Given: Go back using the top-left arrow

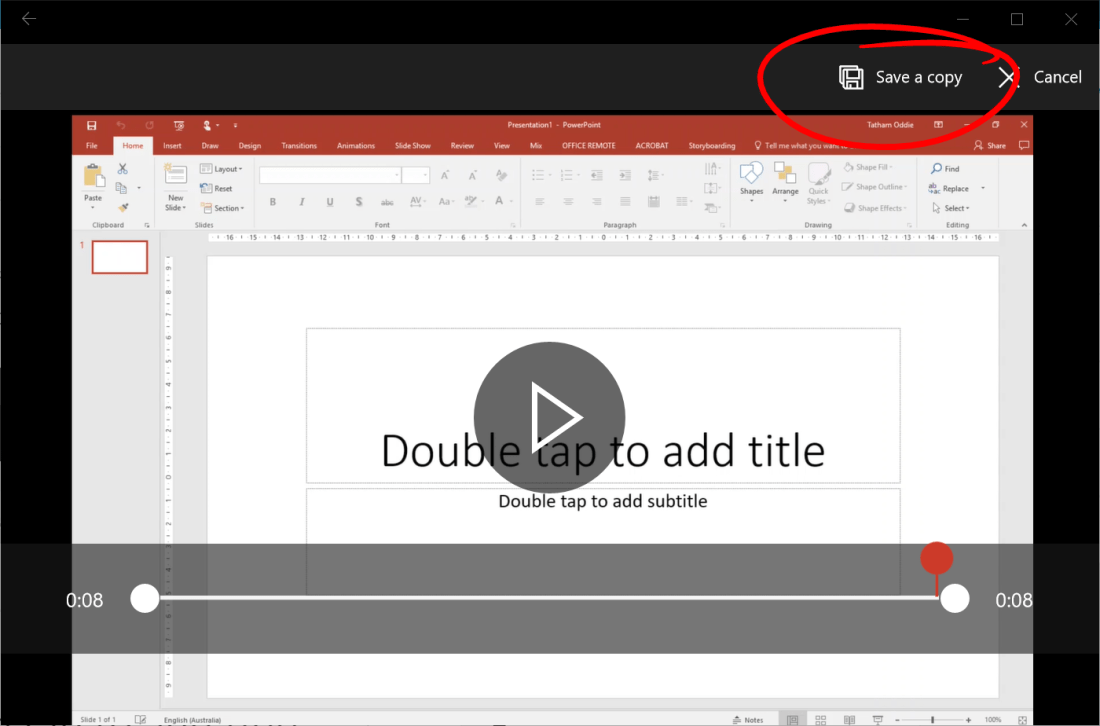Looking at the screenshot, I should click(x=29, y=18).
